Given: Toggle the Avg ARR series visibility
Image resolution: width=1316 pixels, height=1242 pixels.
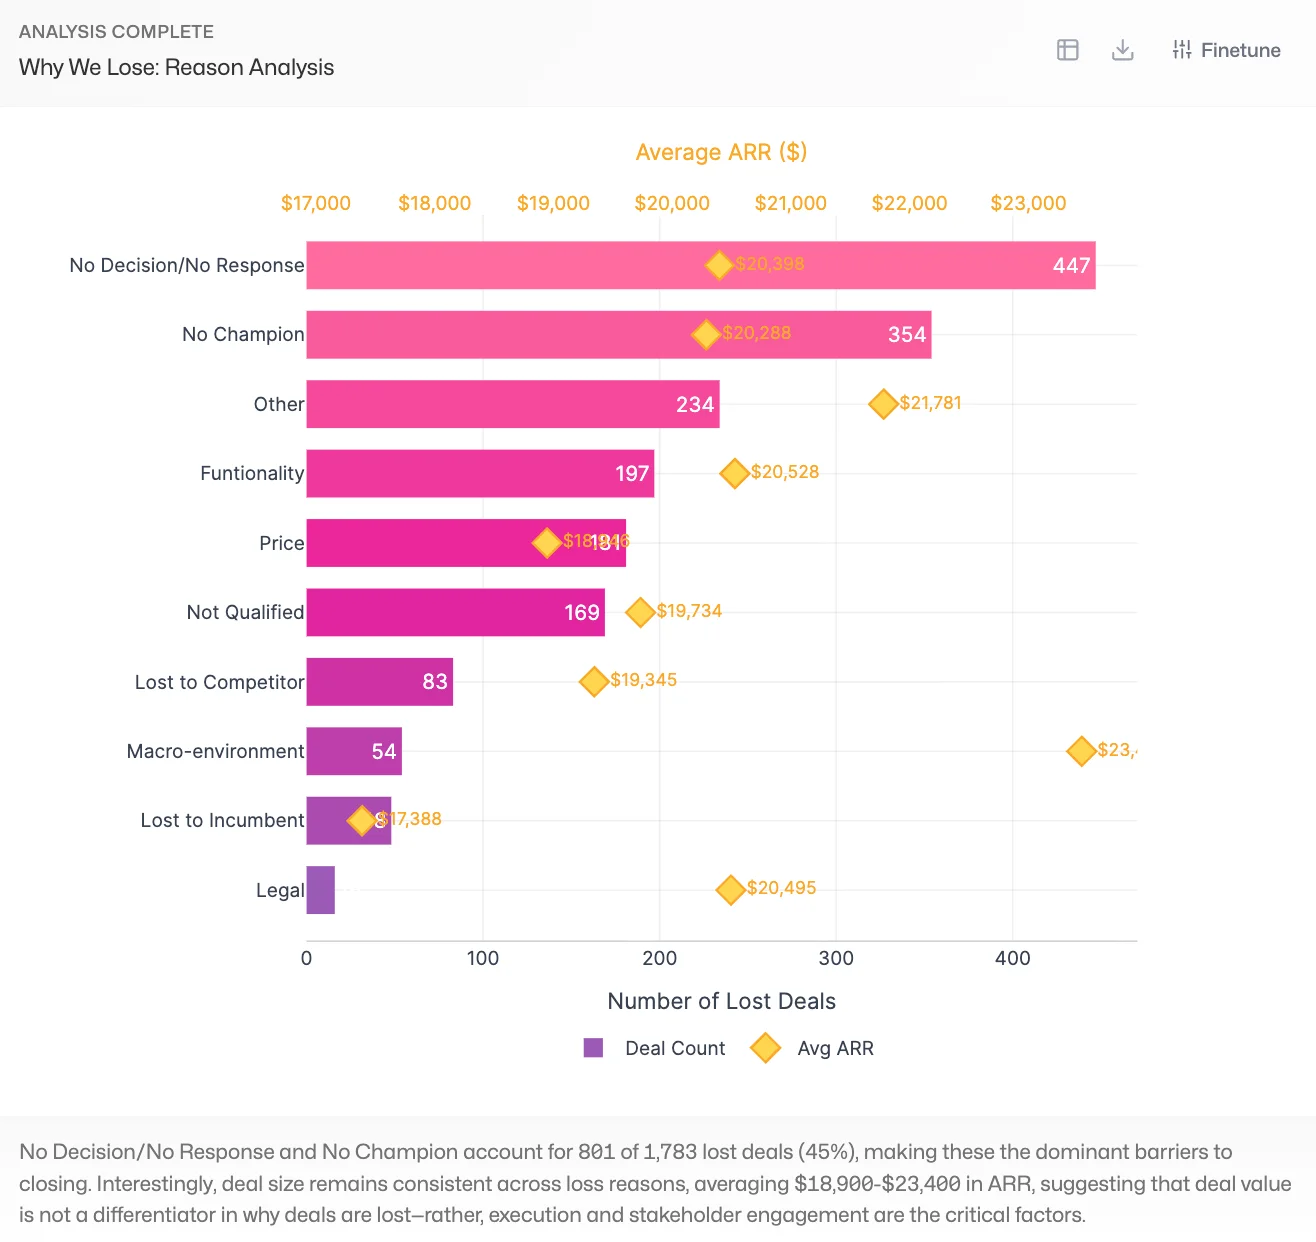Looking at the screenshot, I should (834, 1048).
